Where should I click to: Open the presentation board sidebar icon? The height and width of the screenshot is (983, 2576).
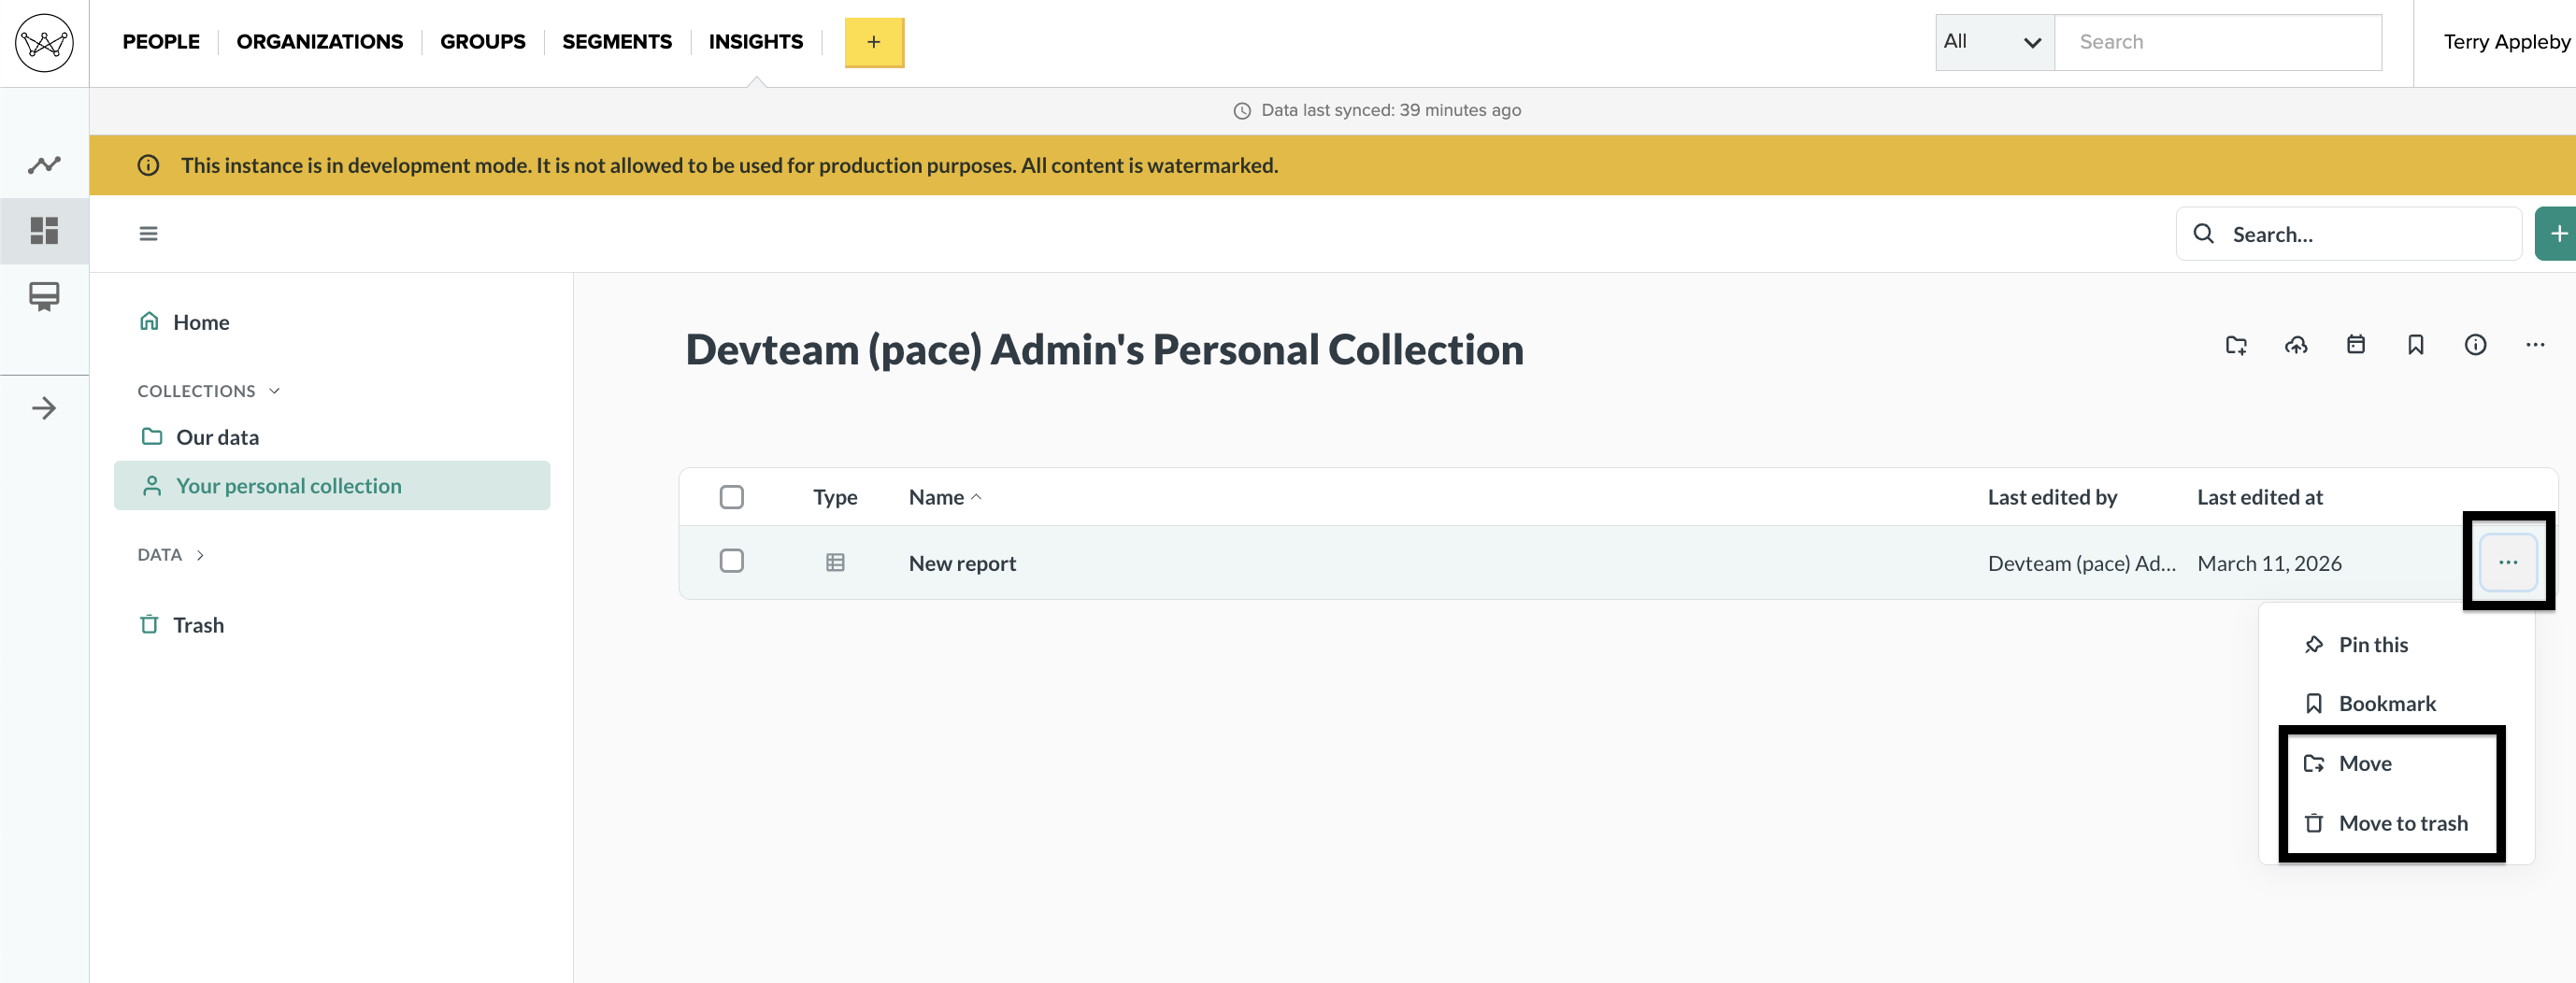coord(44,297)
